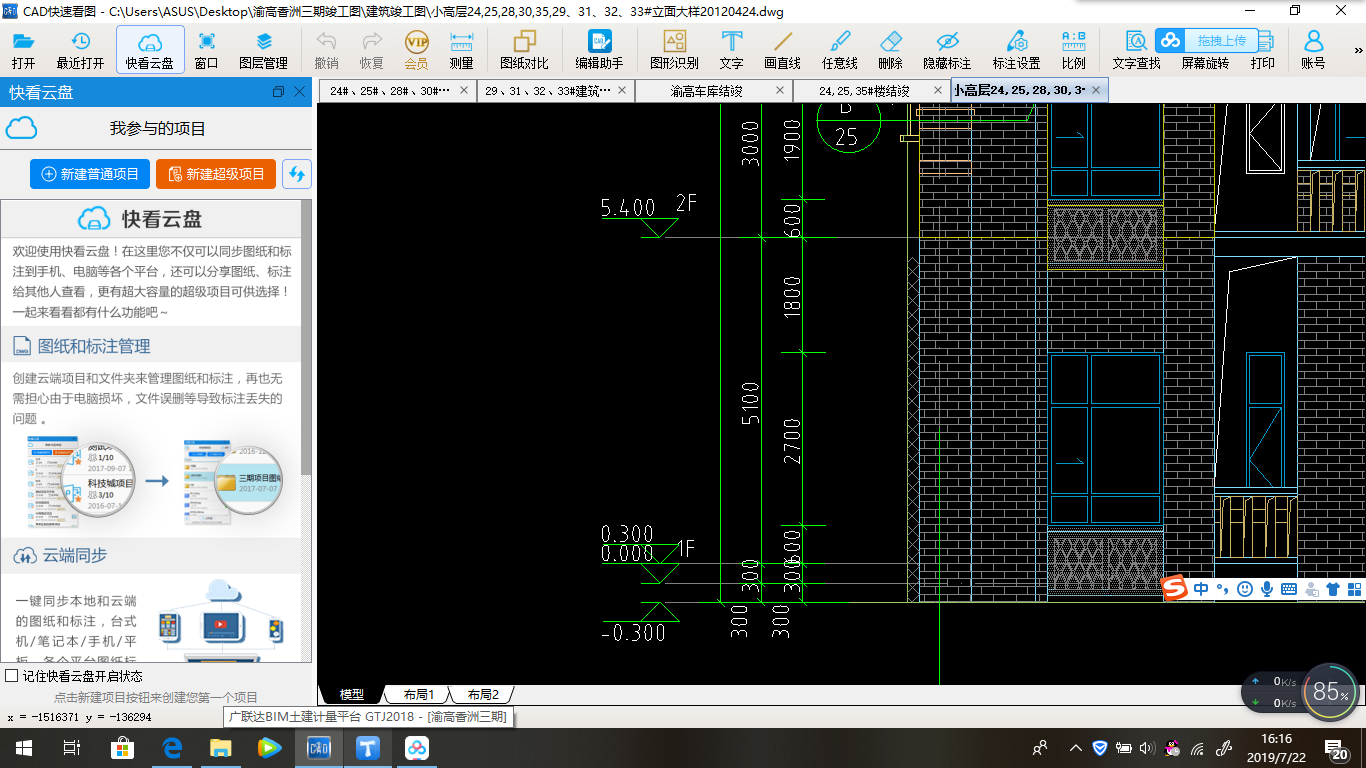
Task: Open the 最近打开 recent files list
Action: (80, 50)
